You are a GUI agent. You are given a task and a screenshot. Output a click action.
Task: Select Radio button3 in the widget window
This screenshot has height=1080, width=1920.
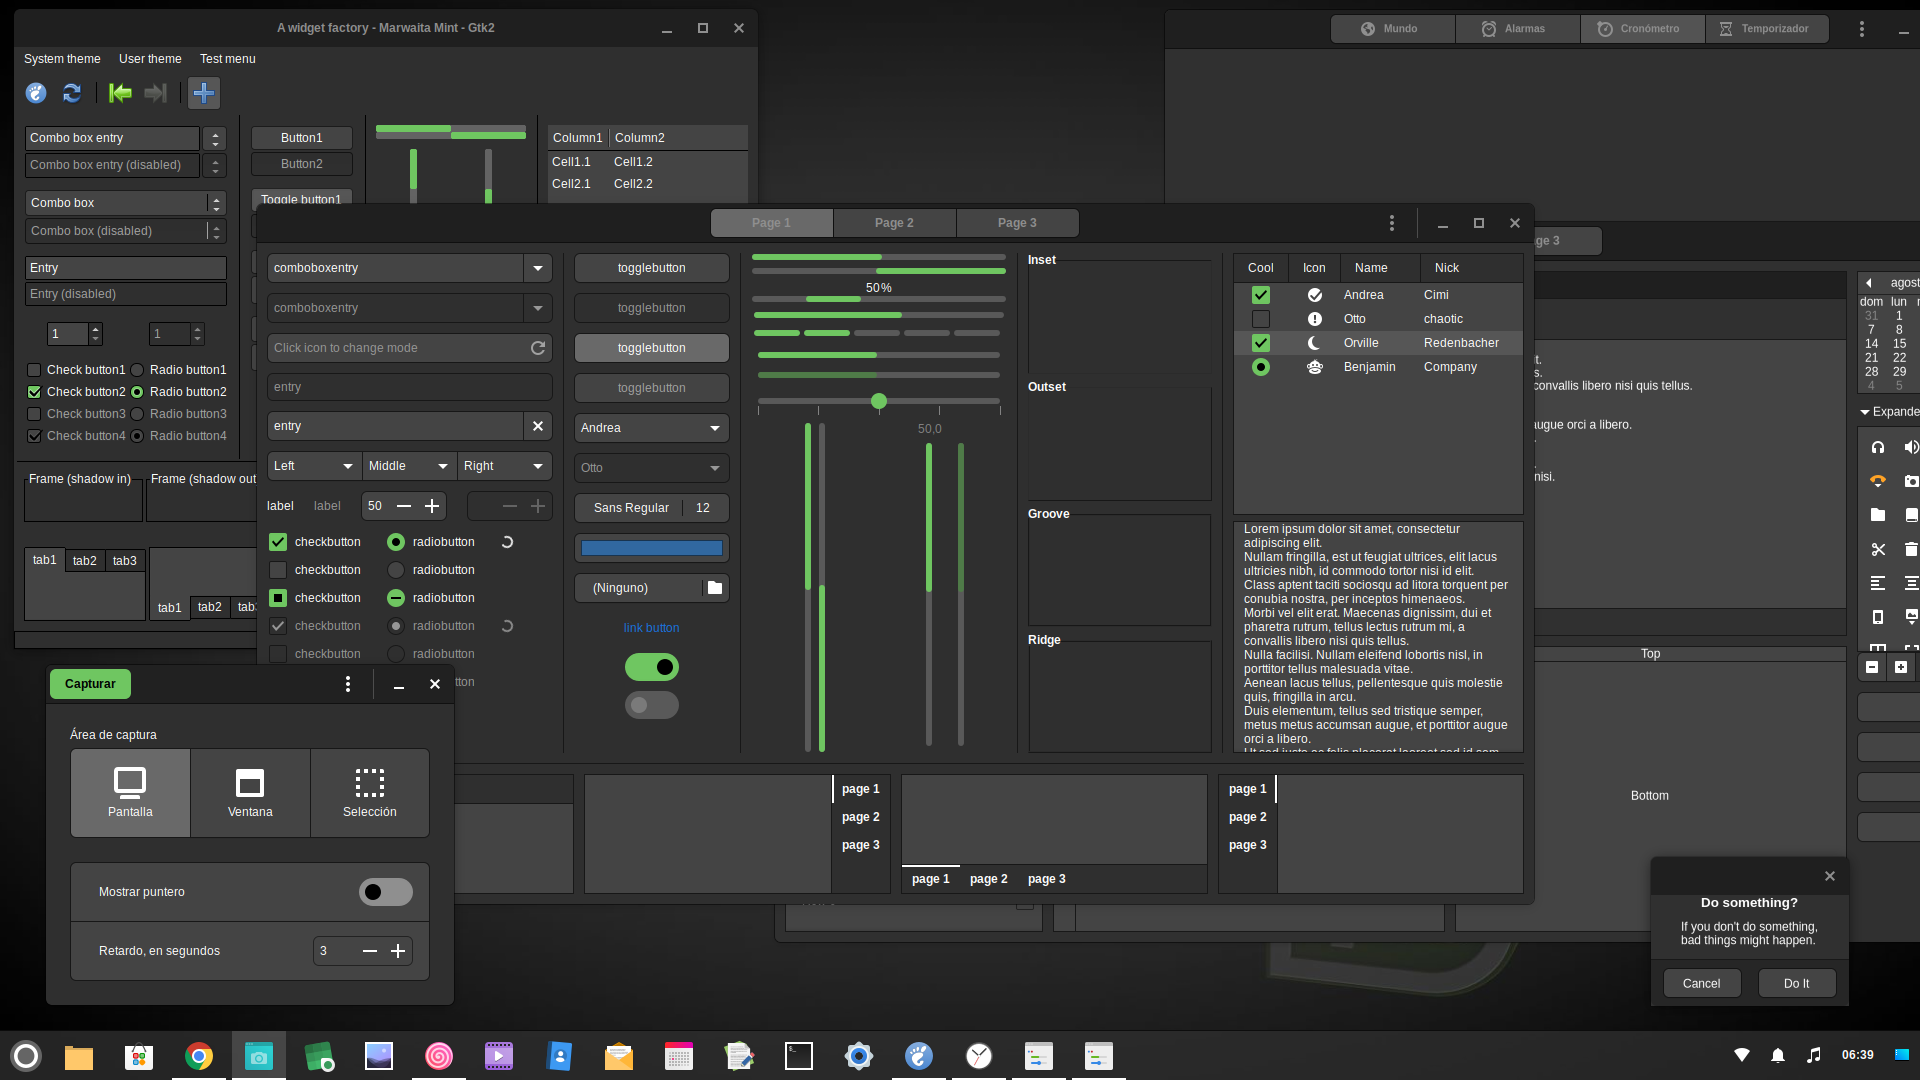click(136, 413)
